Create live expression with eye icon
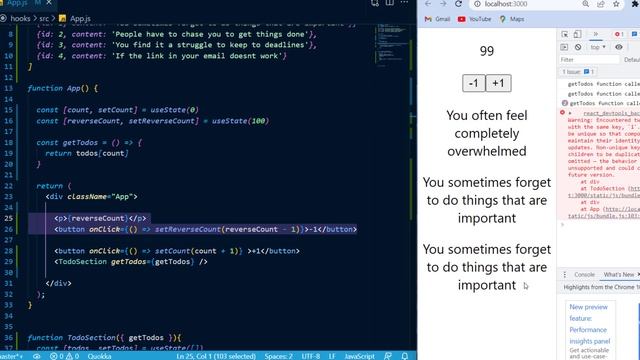The image size is (640, 360). [619, 47]
